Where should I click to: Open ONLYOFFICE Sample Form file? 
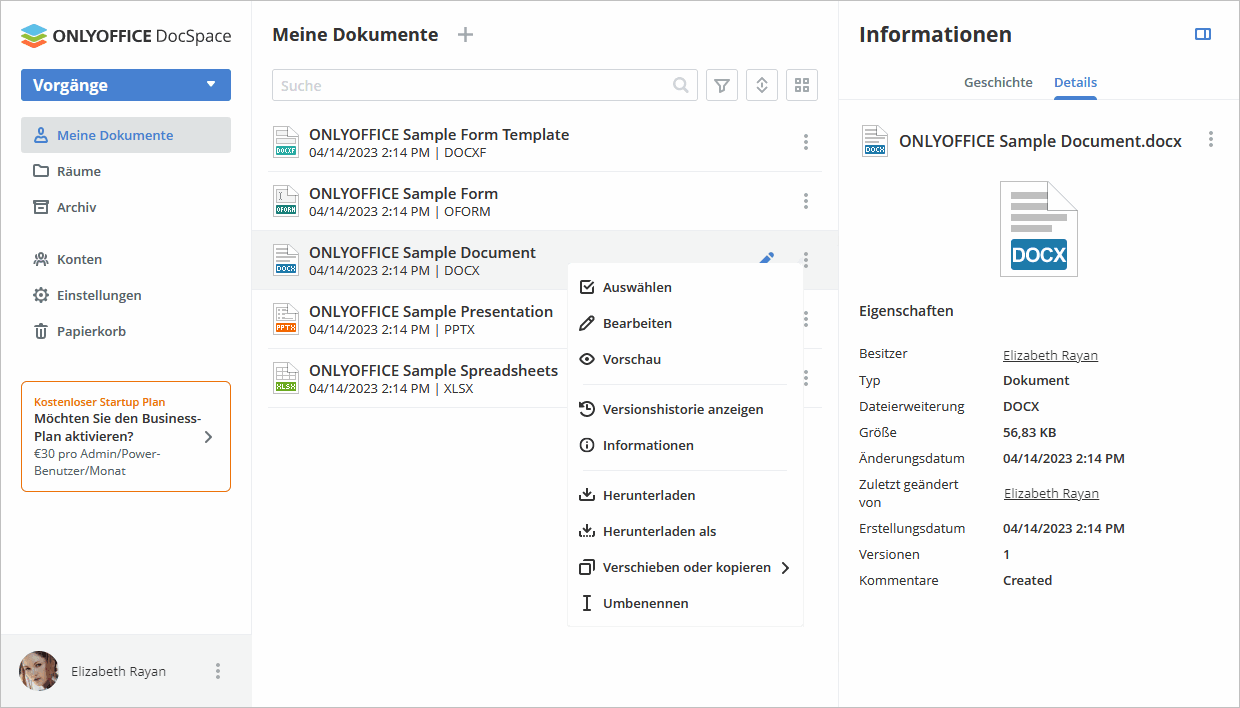point(403,194)
